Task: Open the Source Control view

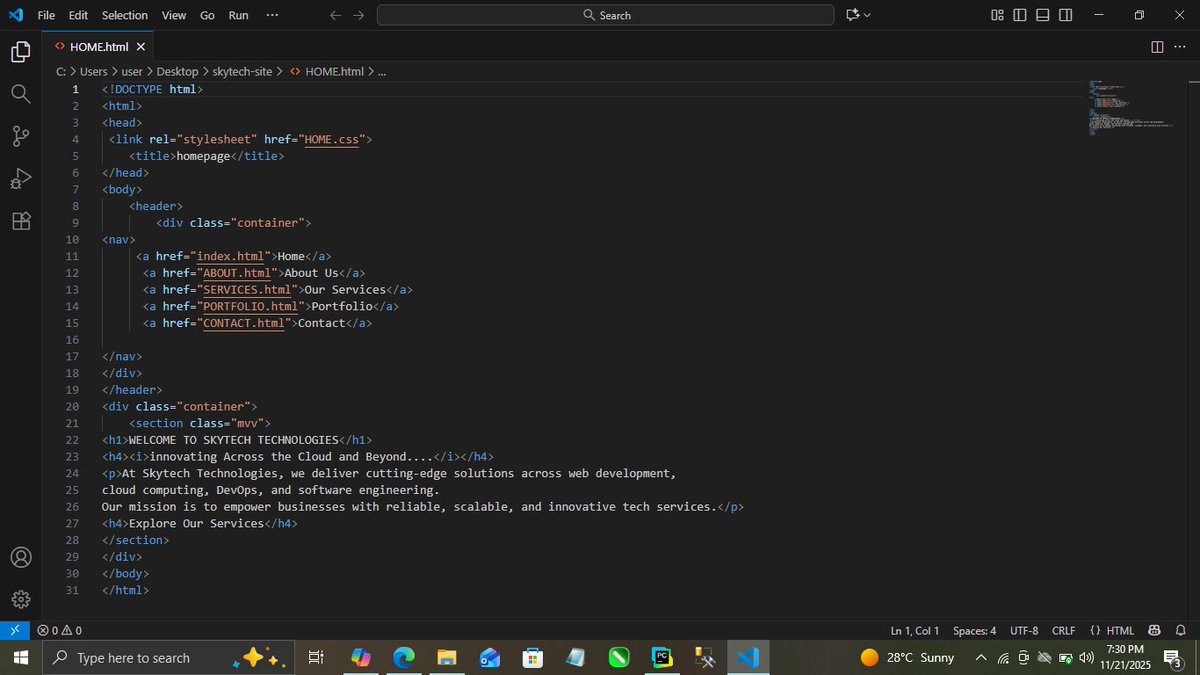Action: (21, 137)
